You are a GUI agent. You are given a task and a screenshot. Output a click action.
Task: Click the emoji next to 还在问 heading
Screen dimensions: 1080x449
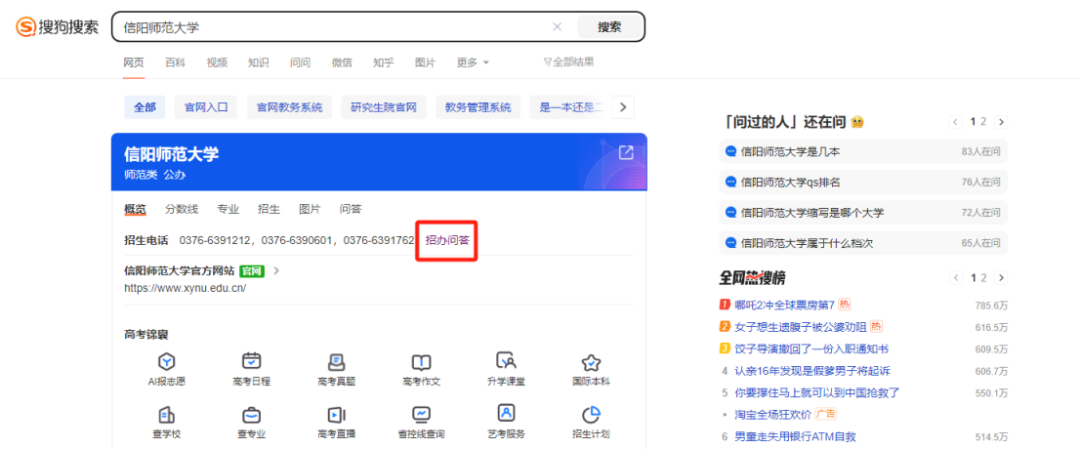pos(858,122)
